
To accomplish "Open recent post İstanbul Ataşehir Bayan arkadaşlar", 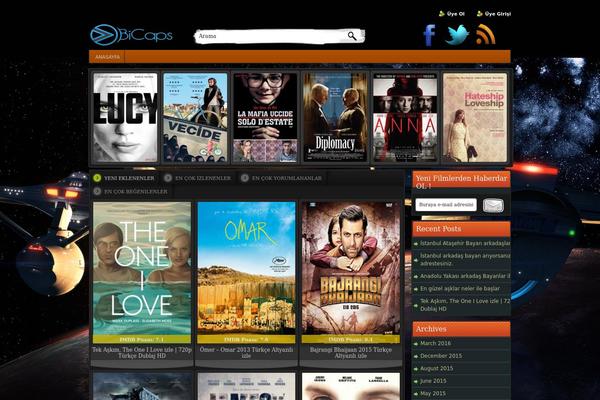I will point(465,243).
